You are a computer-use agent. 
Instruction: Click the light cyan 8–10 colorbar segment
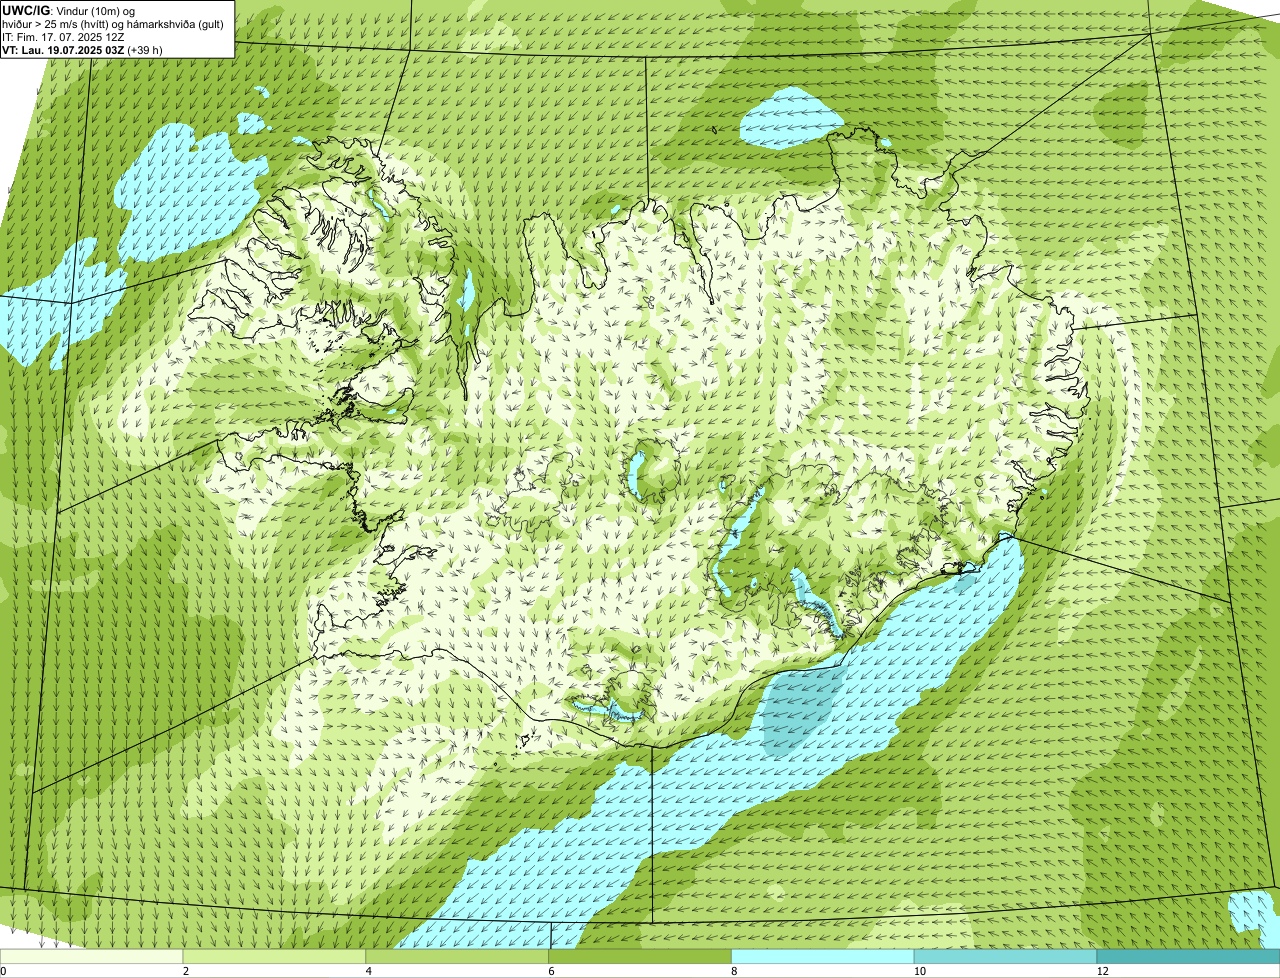[x=824, y=956]
